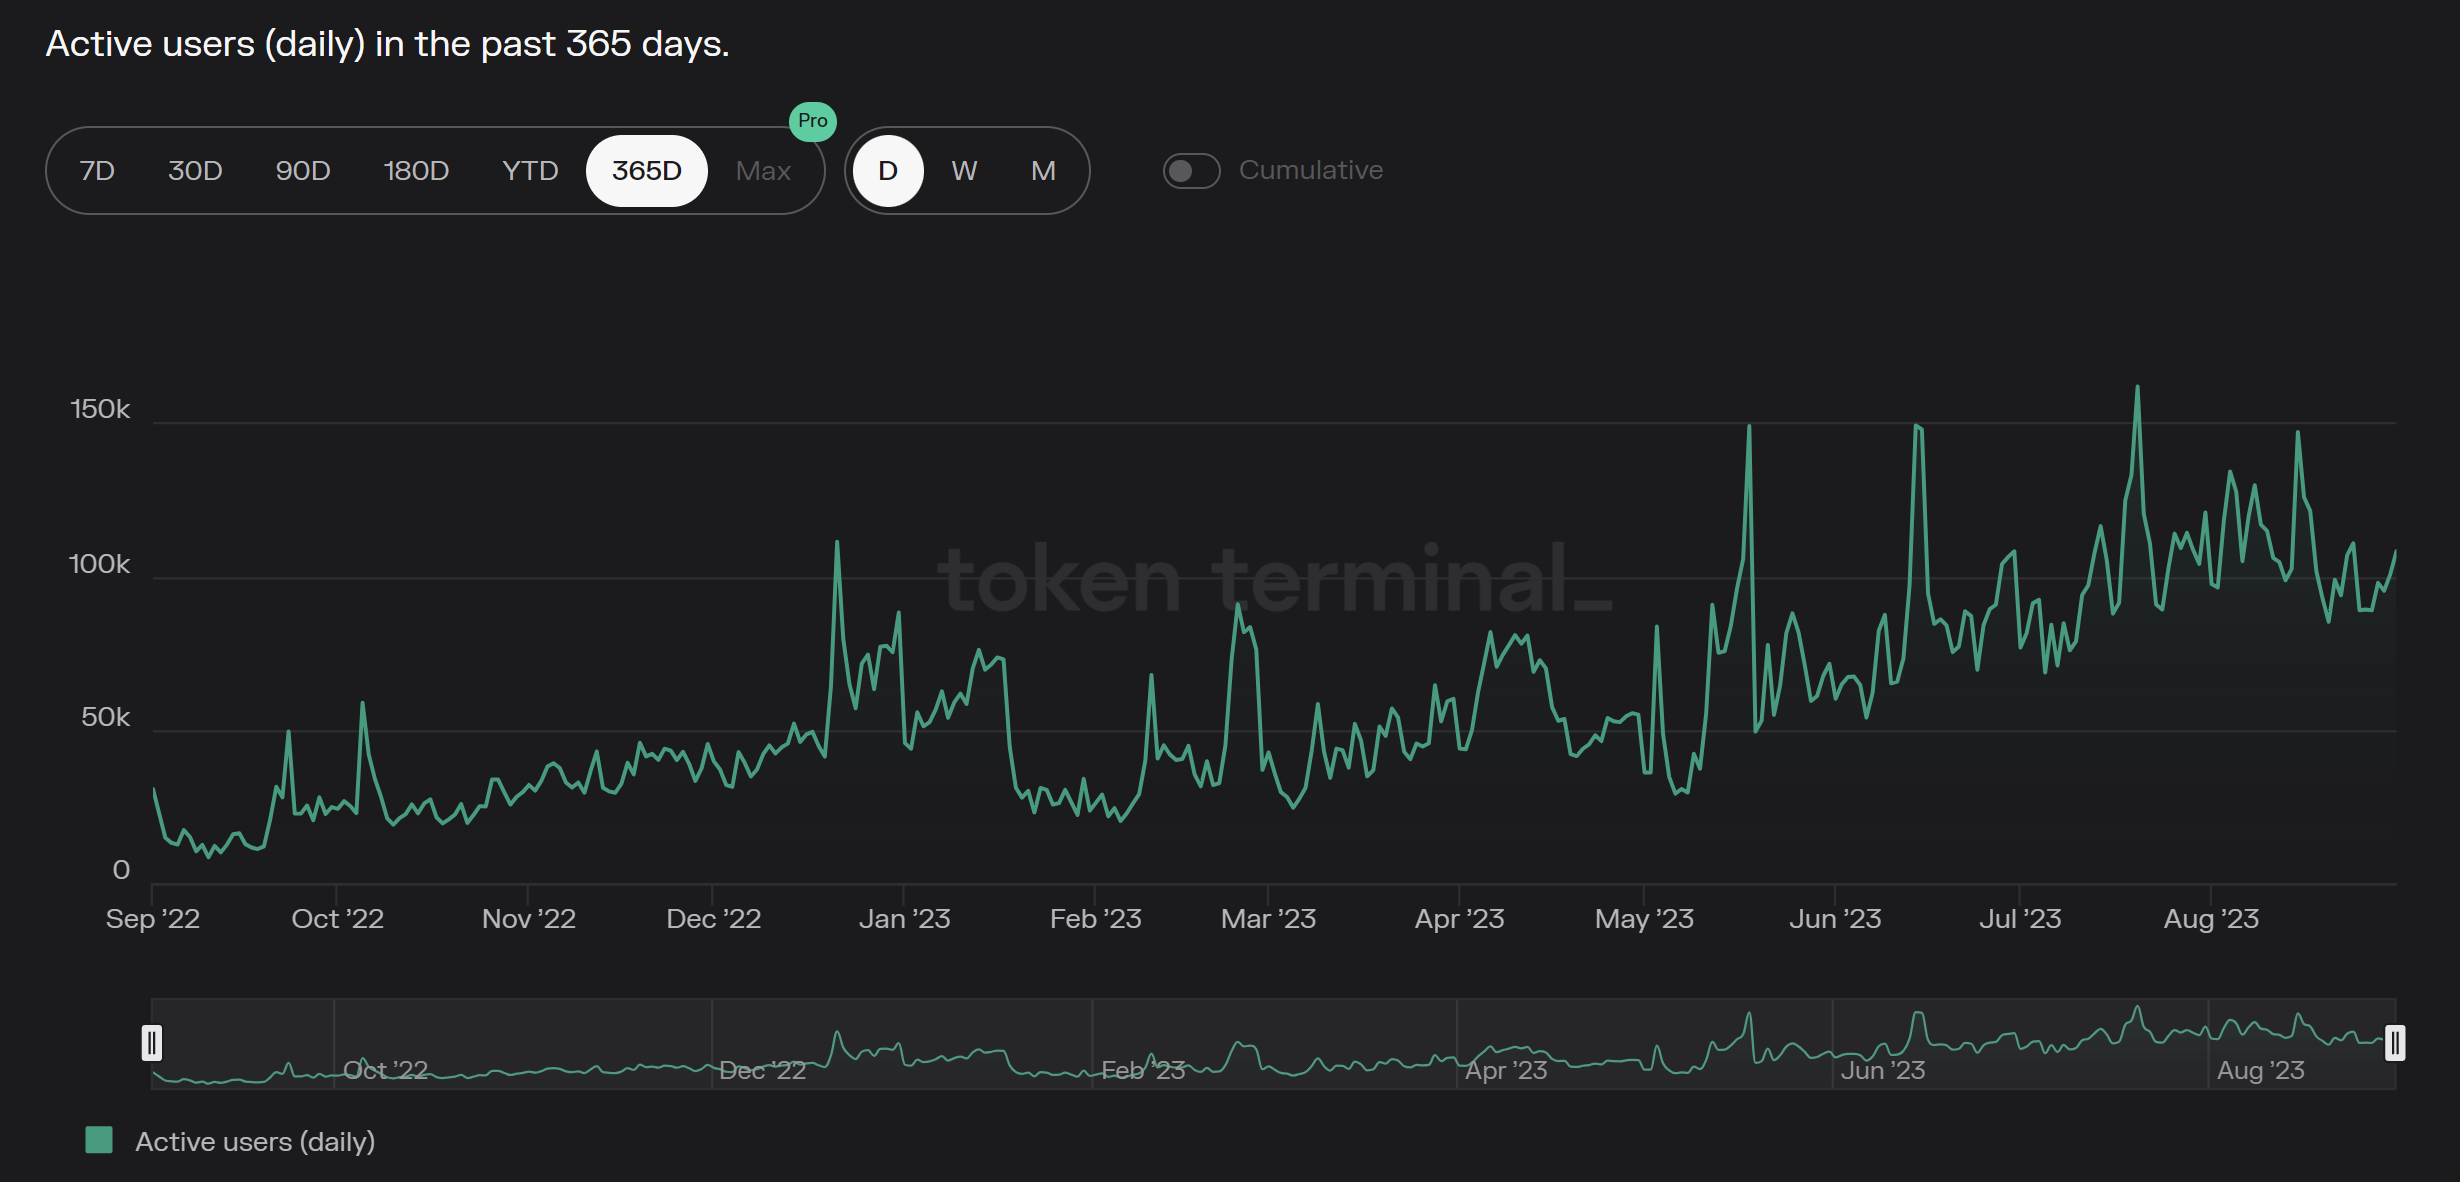Switch to monthly M granularity
The width and height of the screenshot is (2460, 1182).
point(1043,171)
